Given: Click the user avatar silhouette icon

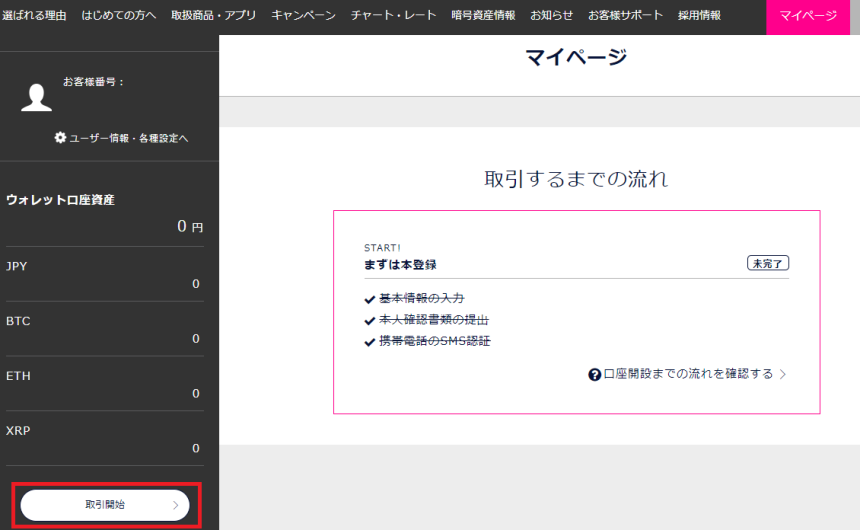Looking at the screenshot, I should pos(37,96).
